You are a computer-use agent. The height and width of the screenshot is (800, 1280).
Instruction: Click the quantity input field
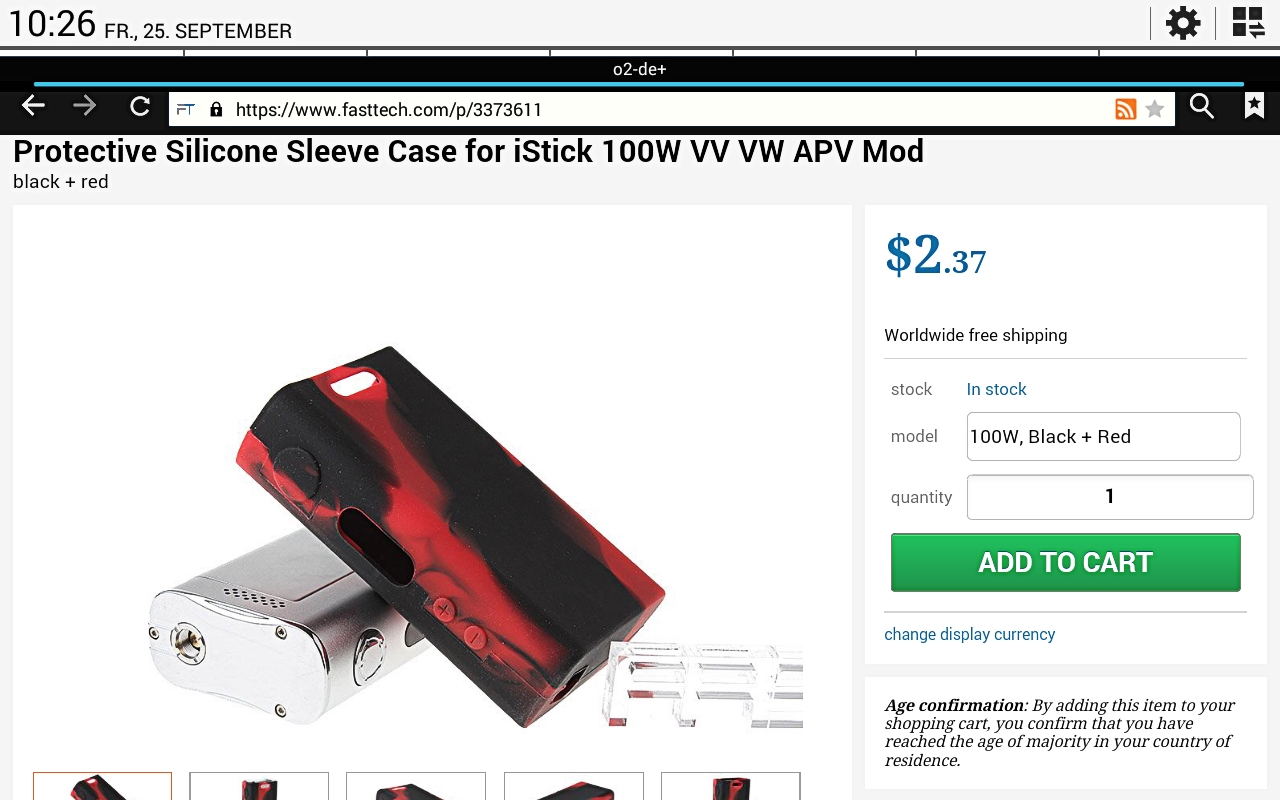pos(1109,497)
